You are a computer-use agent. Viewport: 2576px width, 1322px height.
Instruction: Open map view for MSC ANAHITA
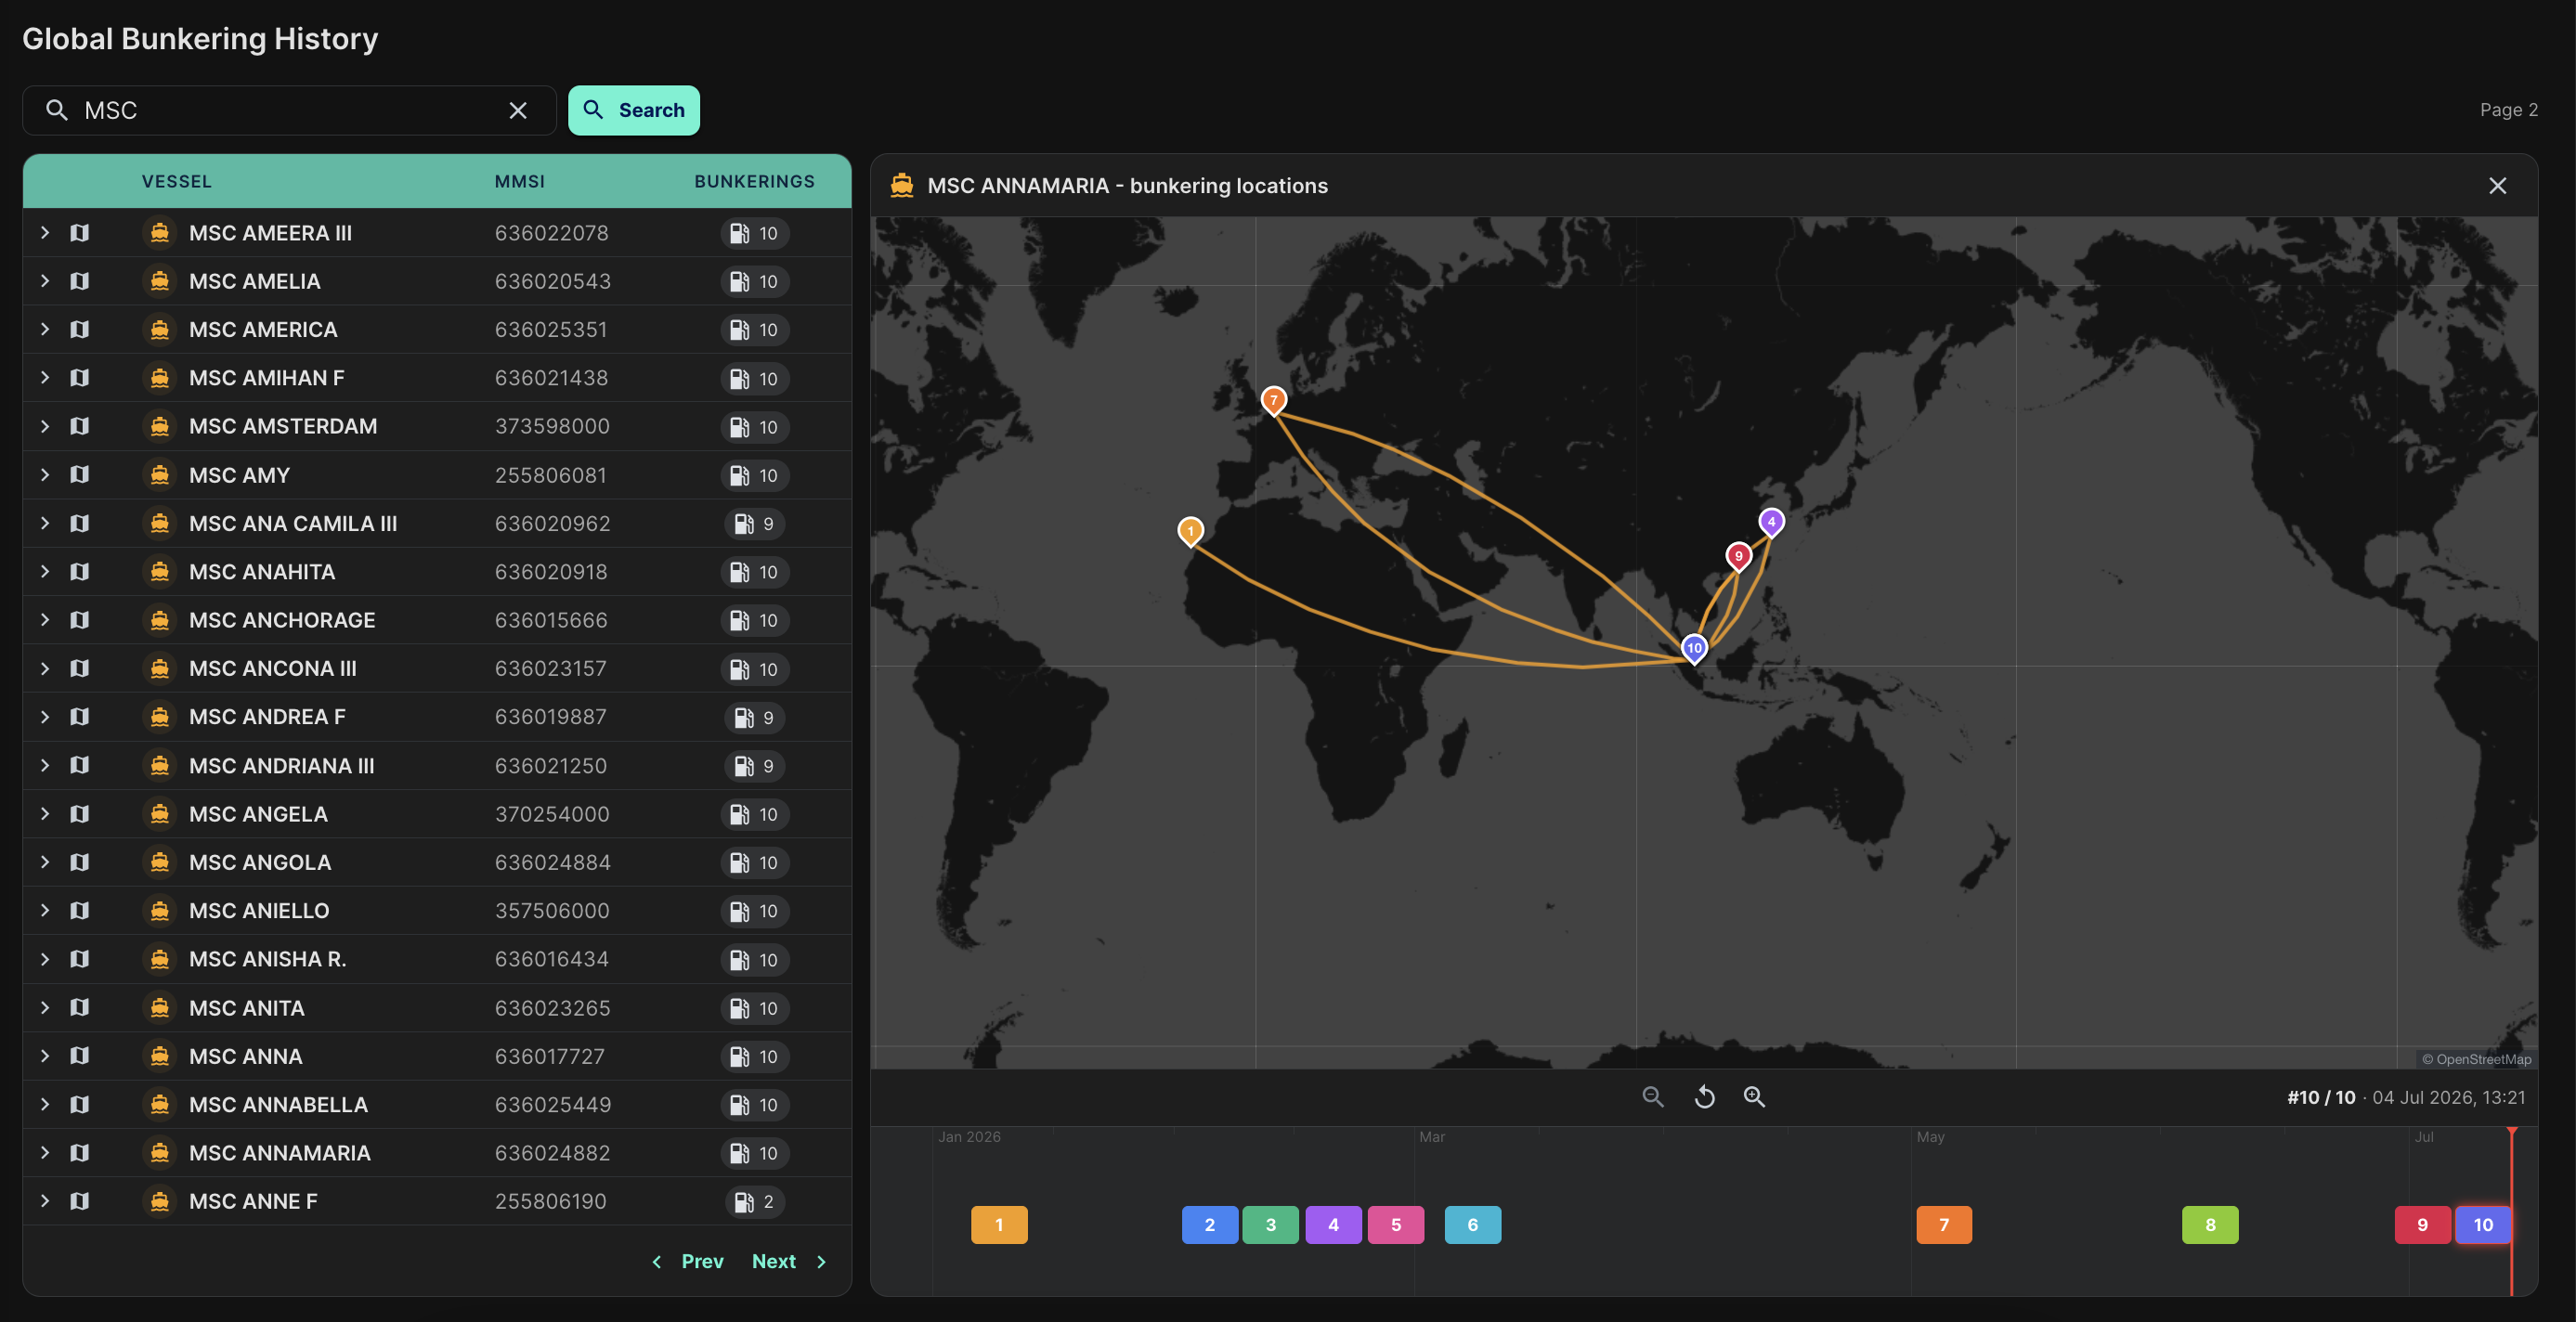(x=80, y=572)
